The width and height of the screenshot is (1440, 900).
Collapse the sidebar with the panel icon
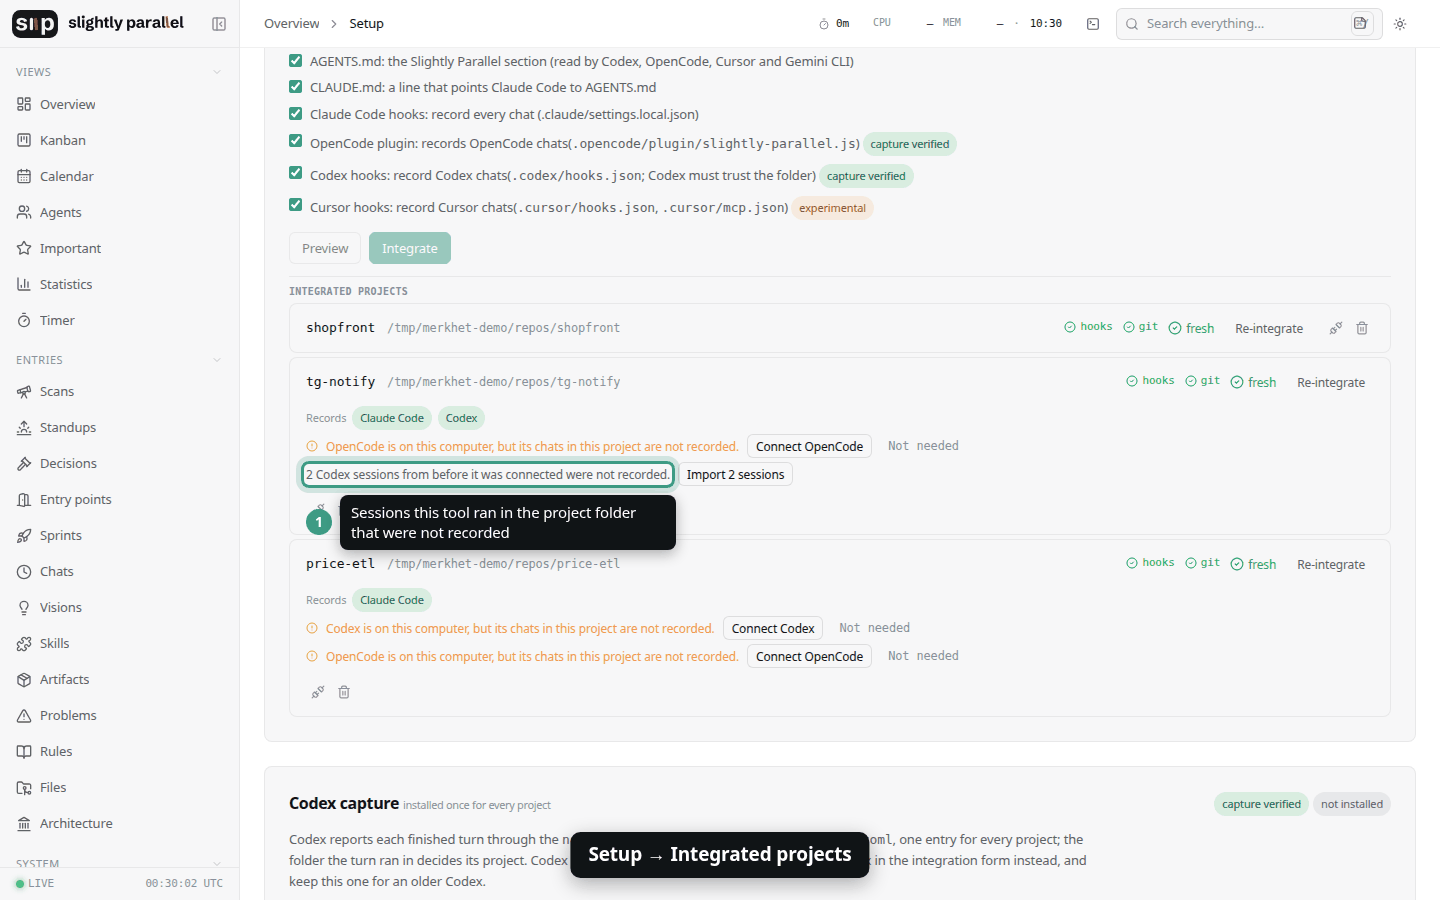[219, 24]
